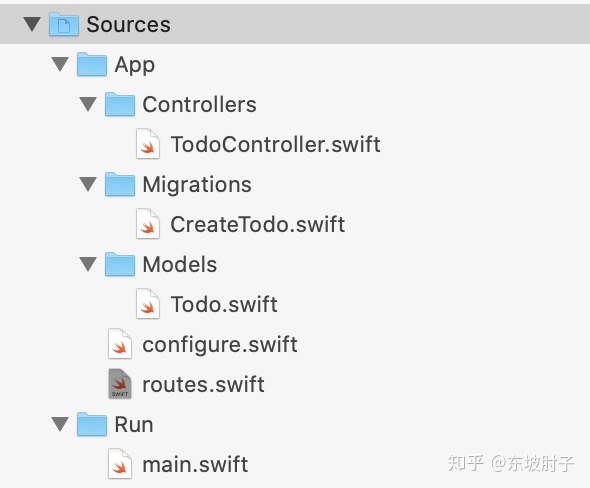Collapse the Migrations folder triangle
590x488 pixels.
(88, 184)
